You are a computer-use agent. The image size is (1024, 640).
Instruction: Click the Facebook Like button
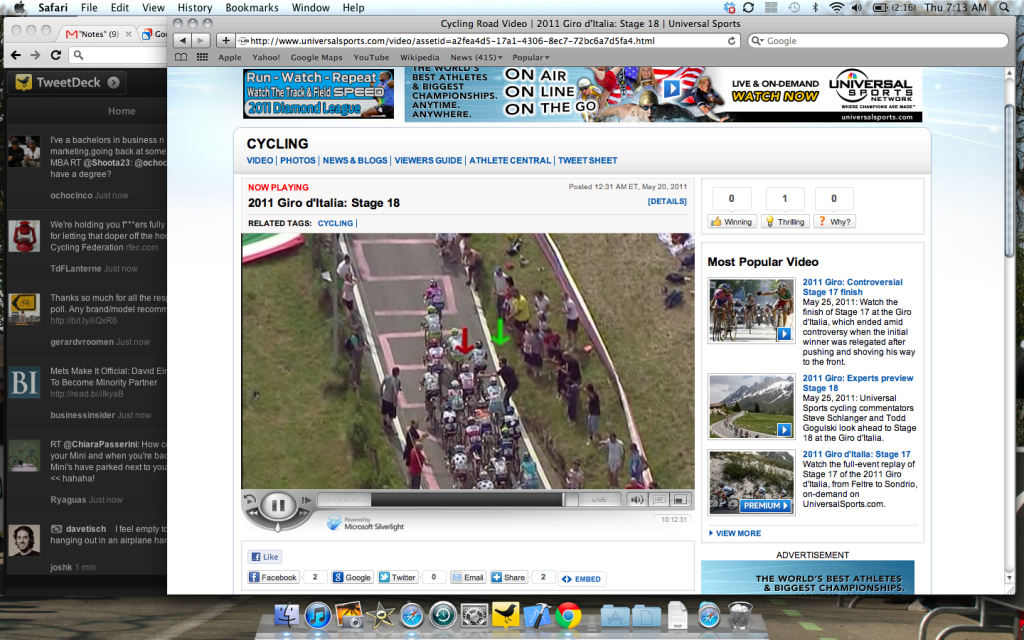pos(265,557)
